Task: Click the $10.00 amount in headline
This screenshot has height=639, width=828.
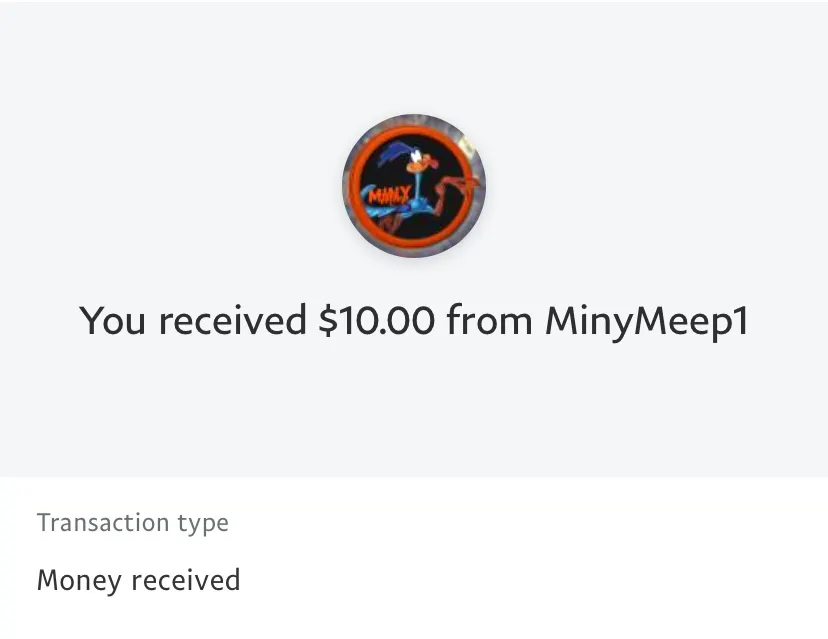Action: tap(377, 321)
